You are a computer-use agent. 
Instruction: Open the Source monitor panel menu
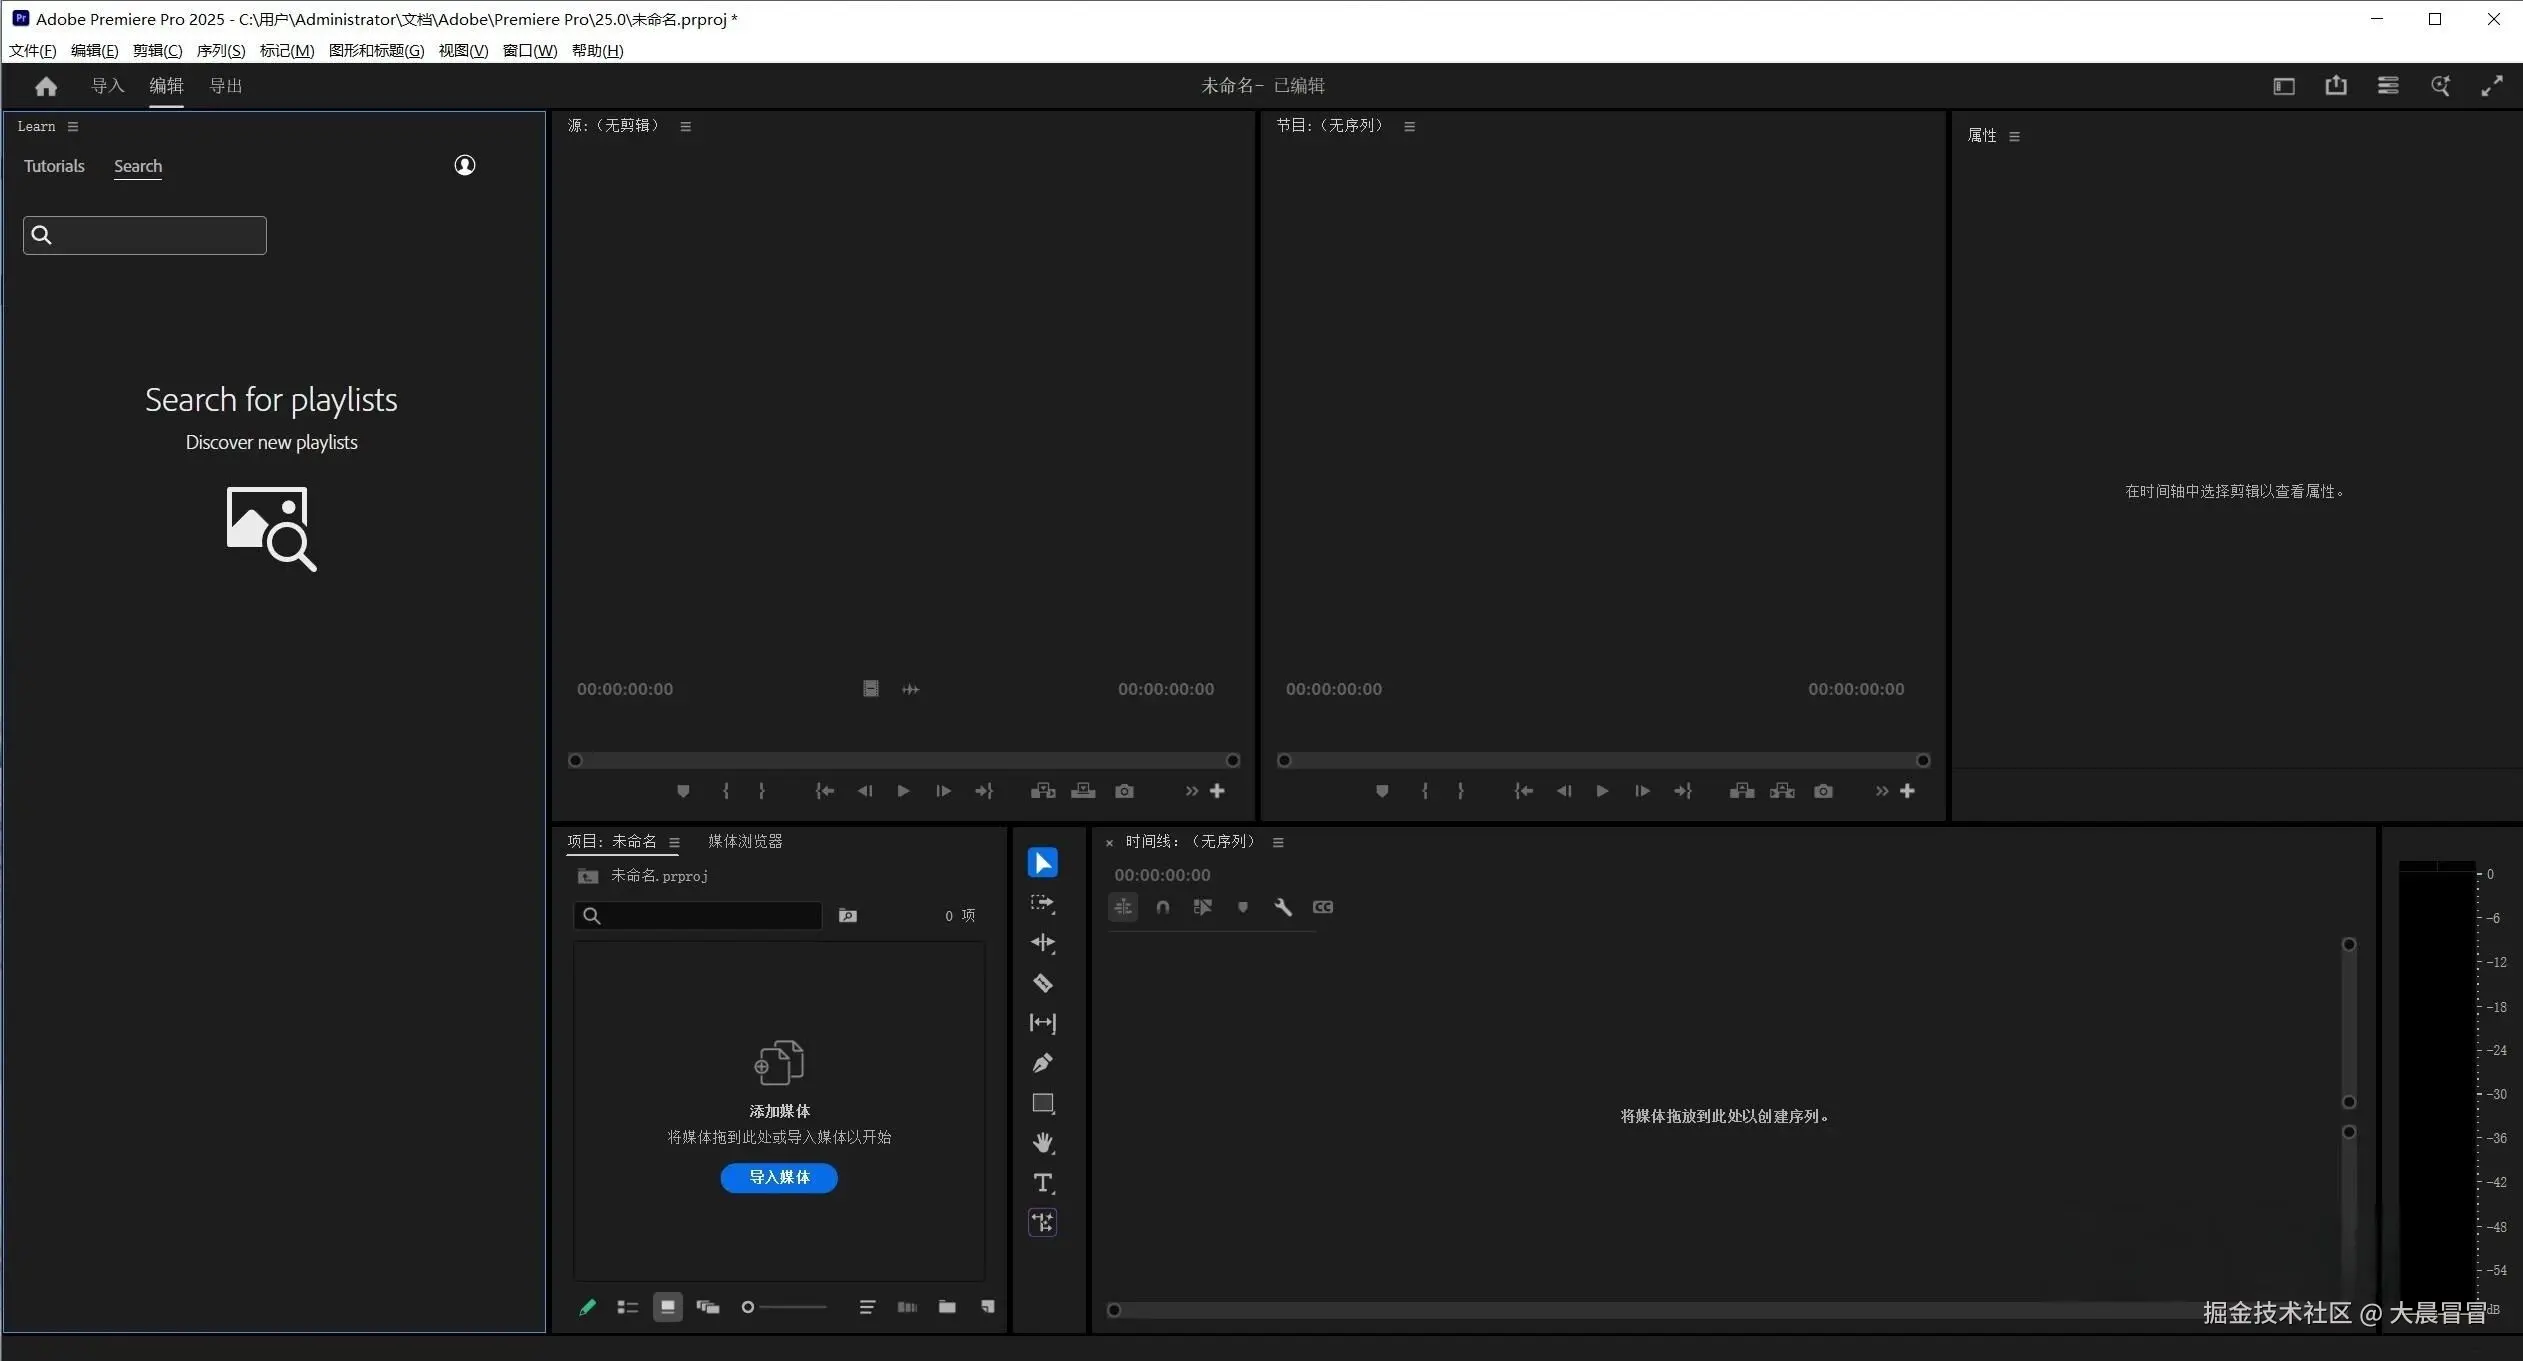click(686, 126)
